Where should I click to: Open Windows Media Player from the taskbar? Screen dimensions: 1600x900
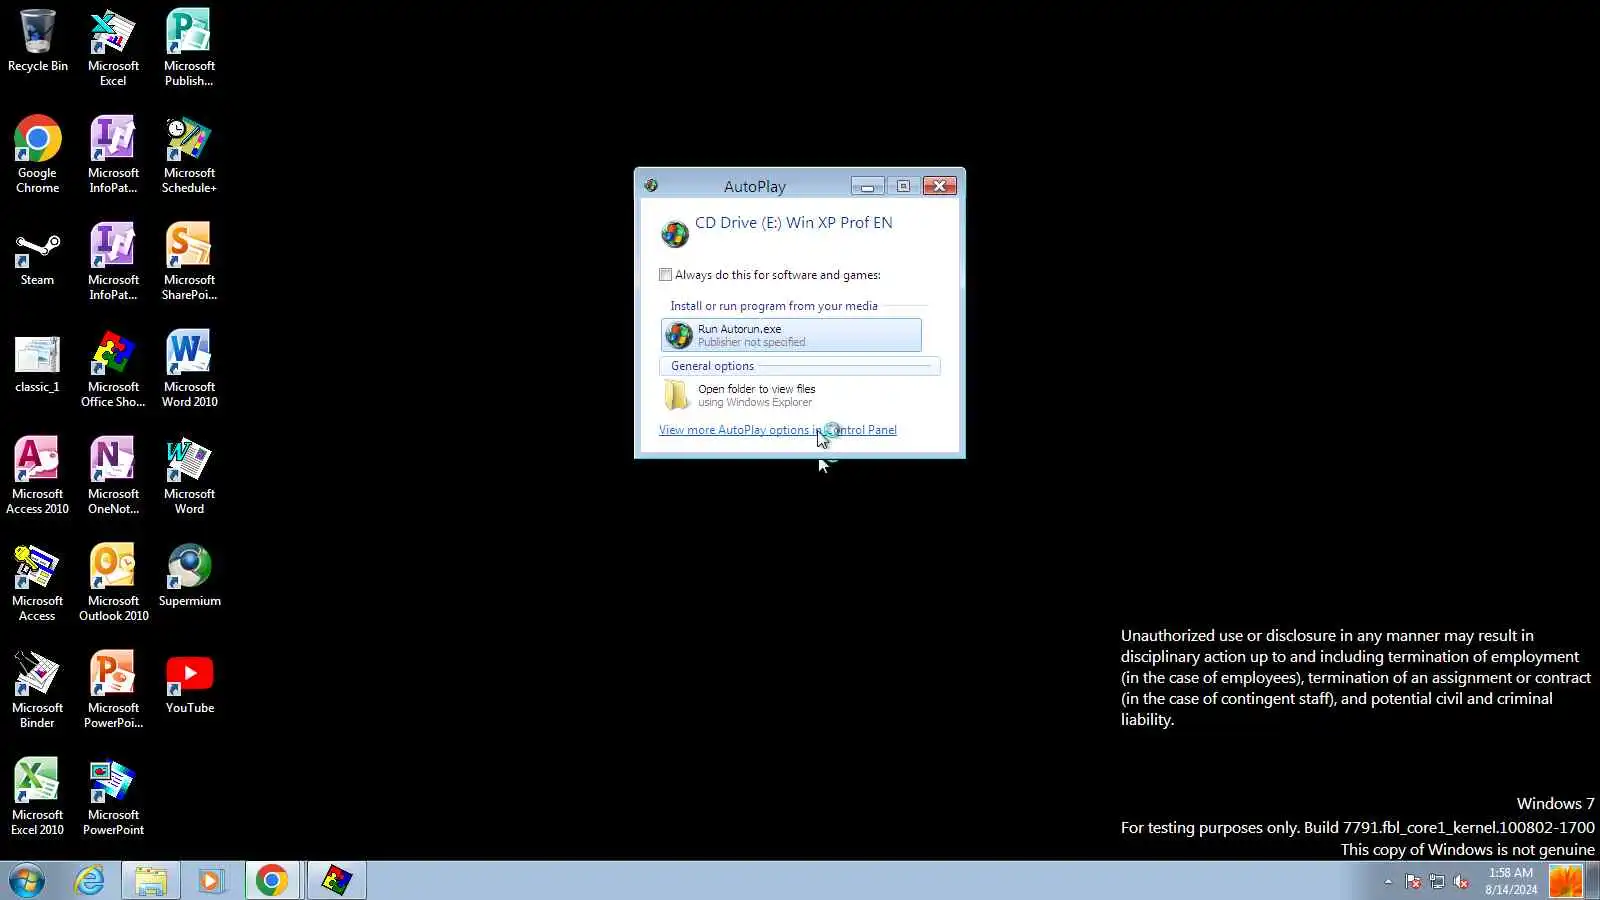pos(211,881)
